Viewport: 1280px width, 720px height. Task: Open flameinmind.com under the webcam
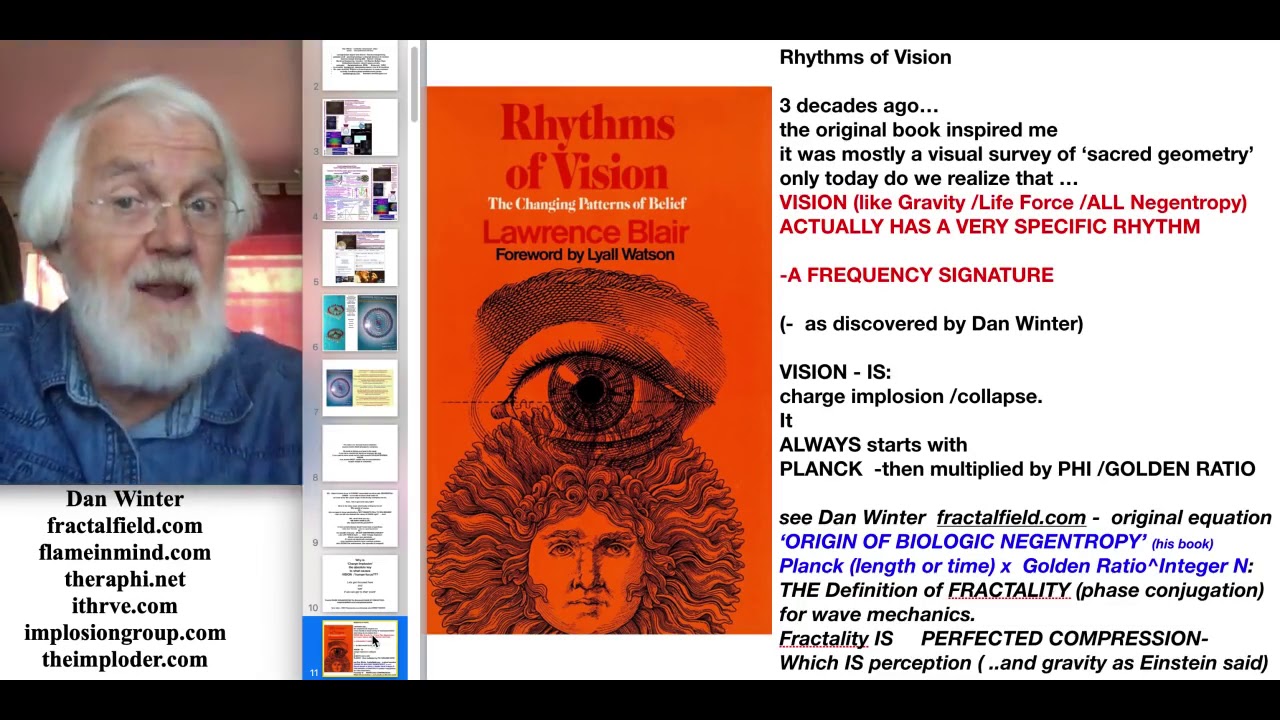click(x=125, y=553)
